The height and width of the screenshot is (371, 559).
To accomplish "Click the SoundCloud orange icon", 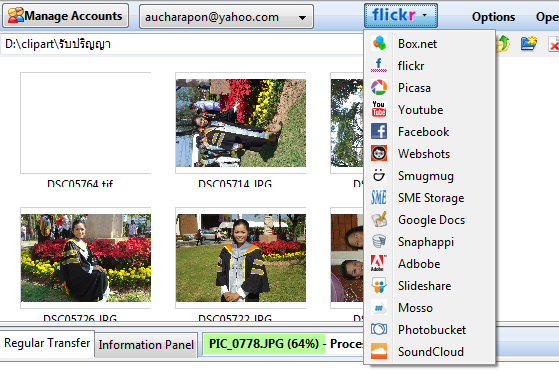I will click(x=379, y=351).
